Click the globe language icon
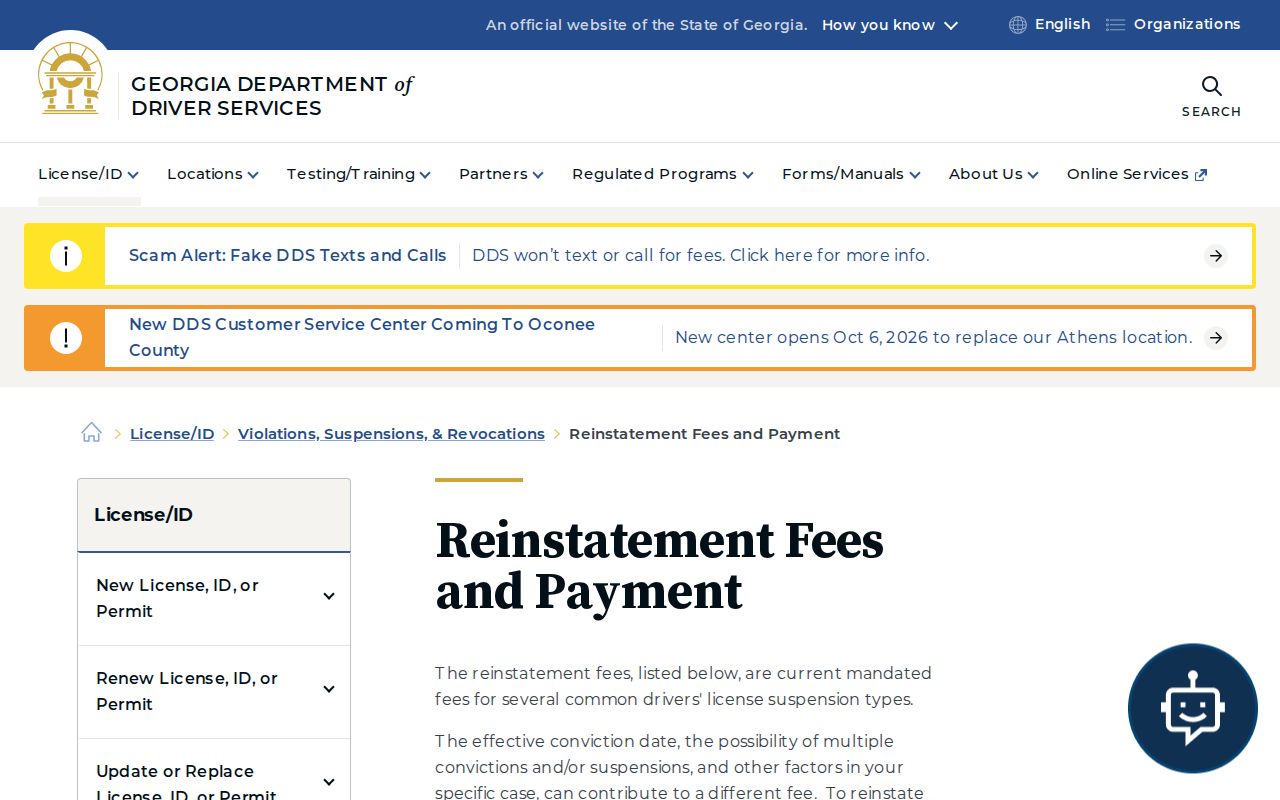Screen dimensions: 1280x800 pos(1018,25)
